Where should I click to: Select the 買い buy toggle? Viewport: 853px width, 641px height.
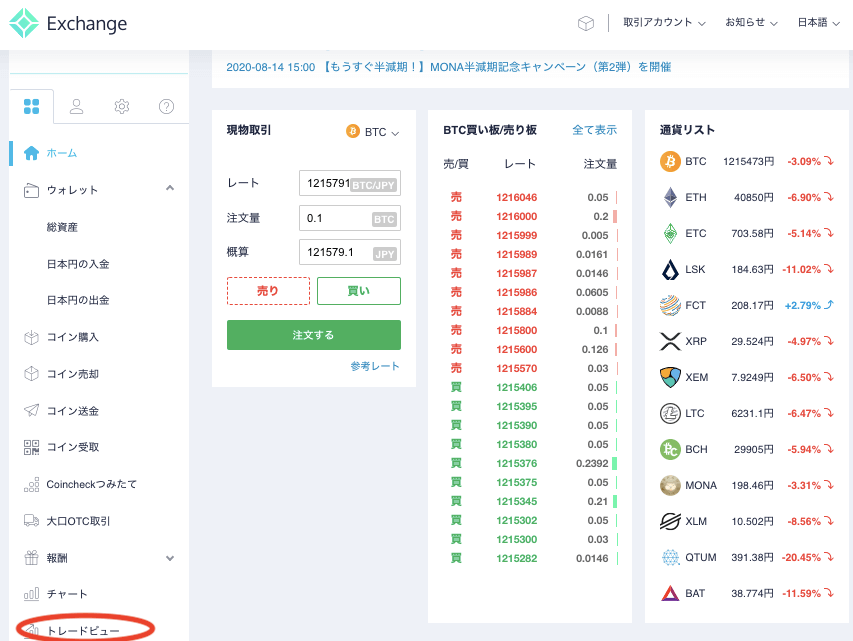pos(359,291)
